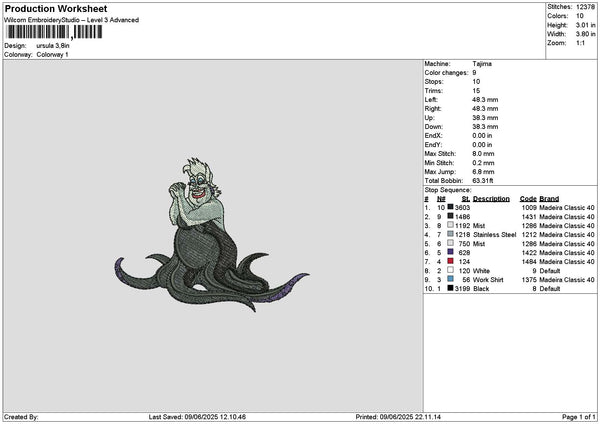The height and width of the screenshot is (424, 600).
Task: Click the Colors value '10' in header
Action: point(580,16)
